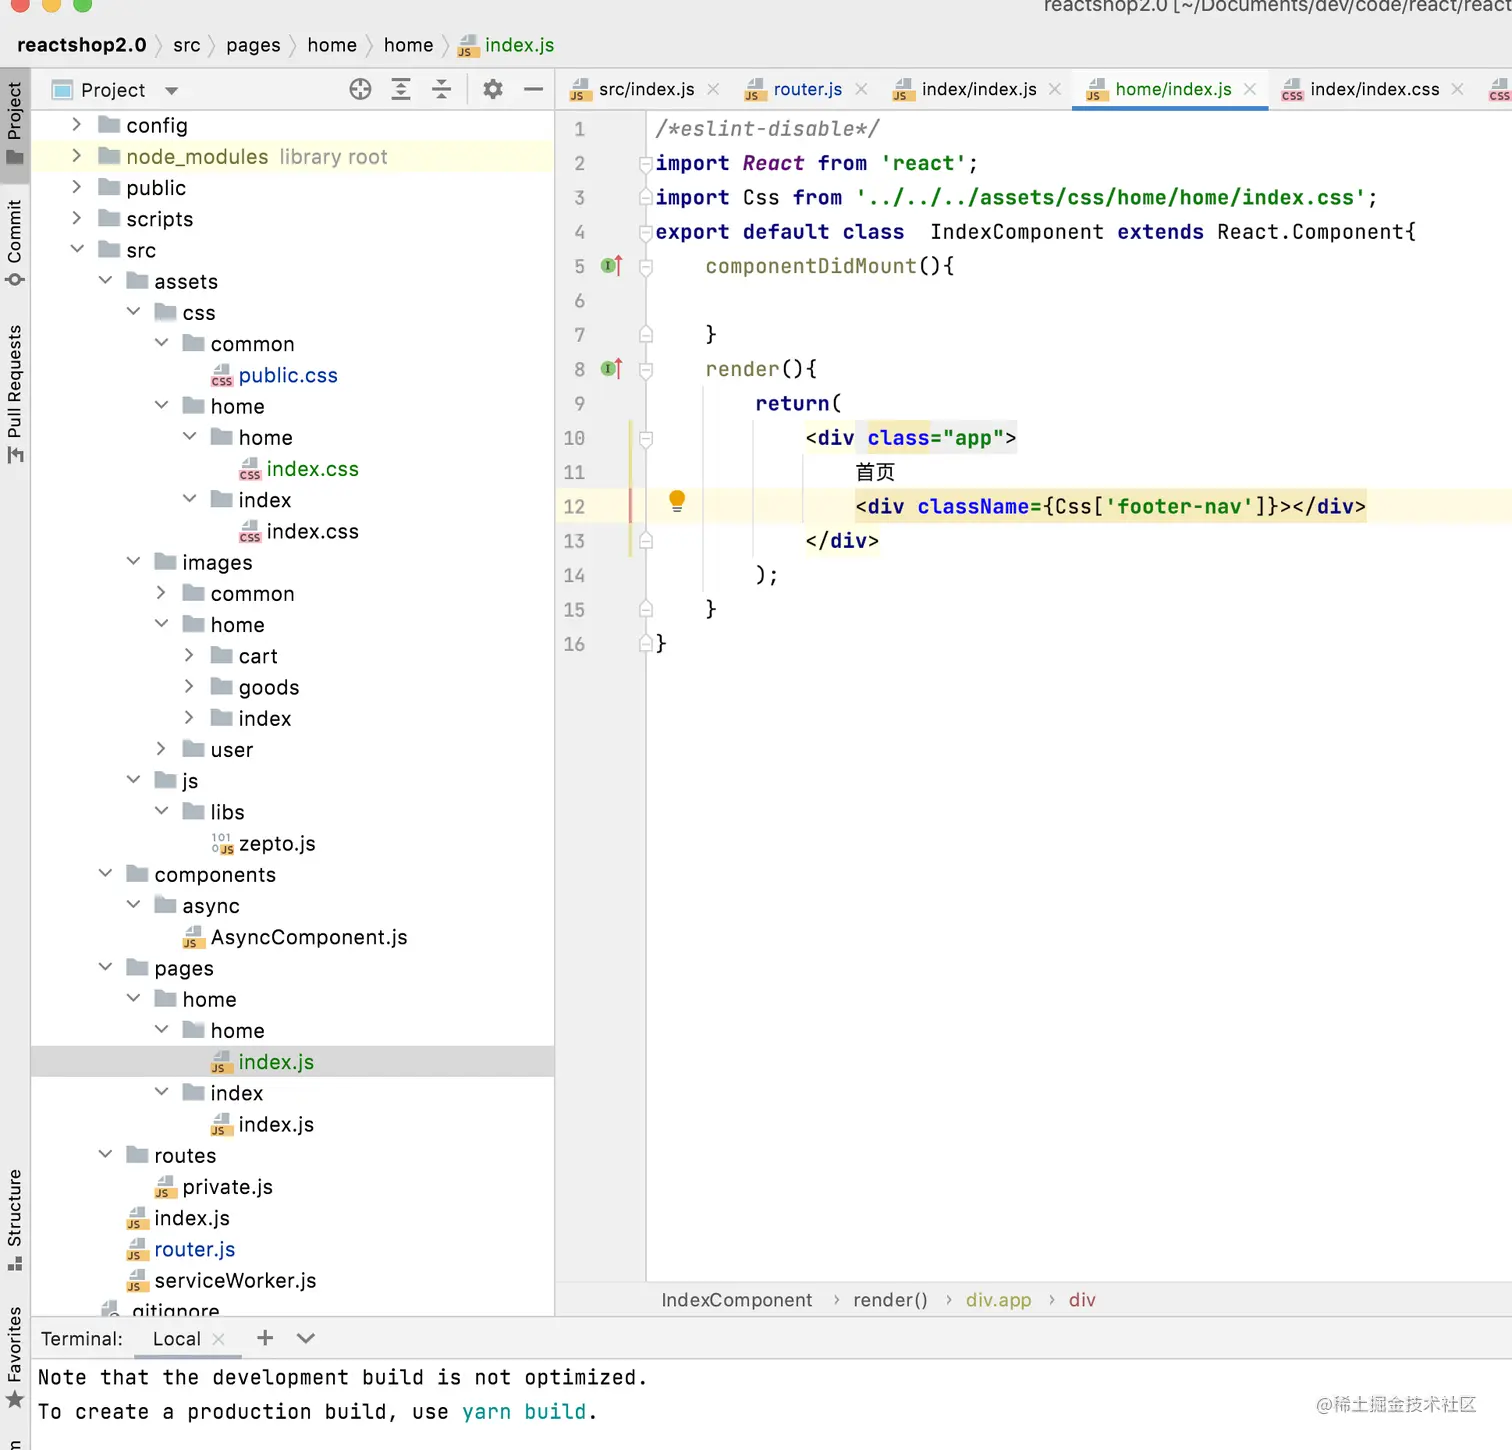Open AsyncComponent.js in project tree
Image resolution: width=1512 pixels, height=1450 pixels.
(308, 937)
